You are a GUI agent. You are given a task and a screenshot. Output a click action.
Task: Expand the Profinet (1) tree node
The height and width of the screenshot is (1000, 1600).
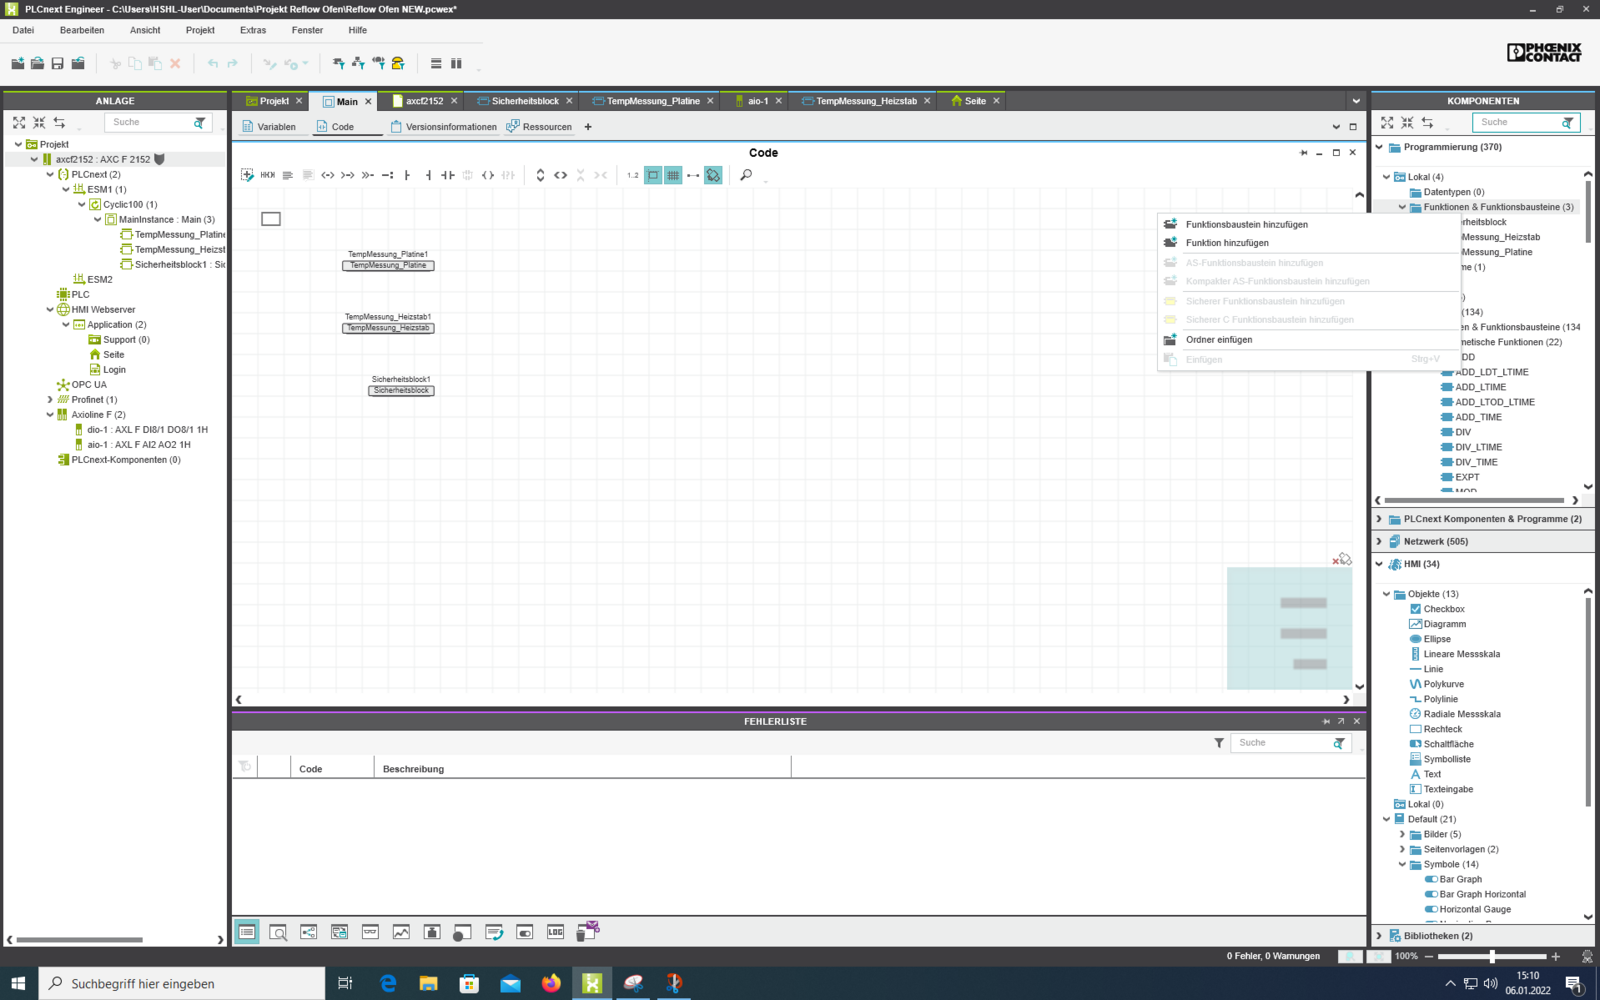[x=50, y=400]
